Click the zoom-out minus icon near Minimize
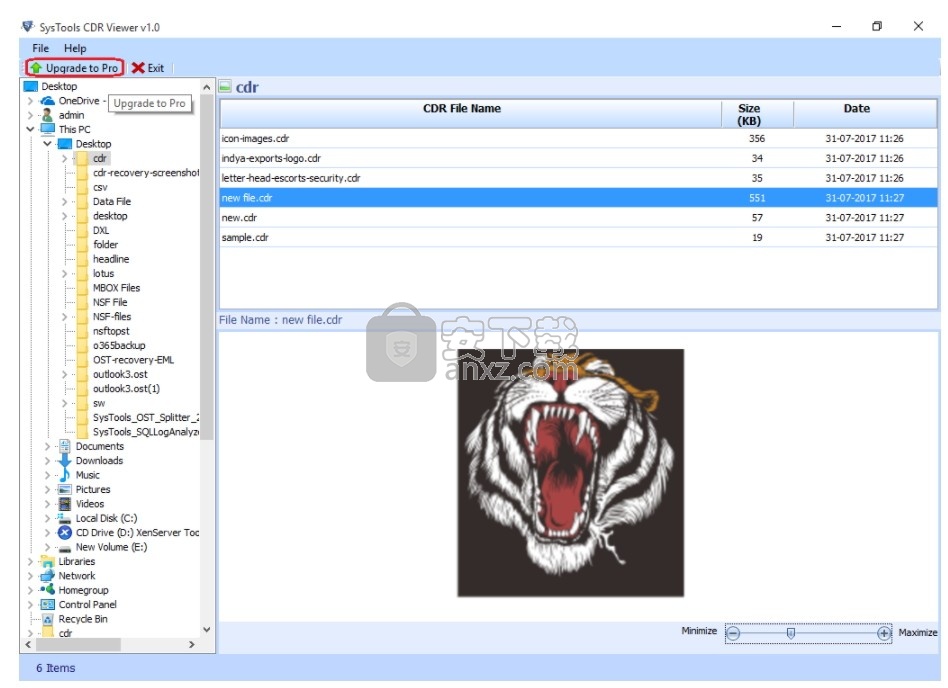Viewport: 948px width, 688px height. point(733,634)
